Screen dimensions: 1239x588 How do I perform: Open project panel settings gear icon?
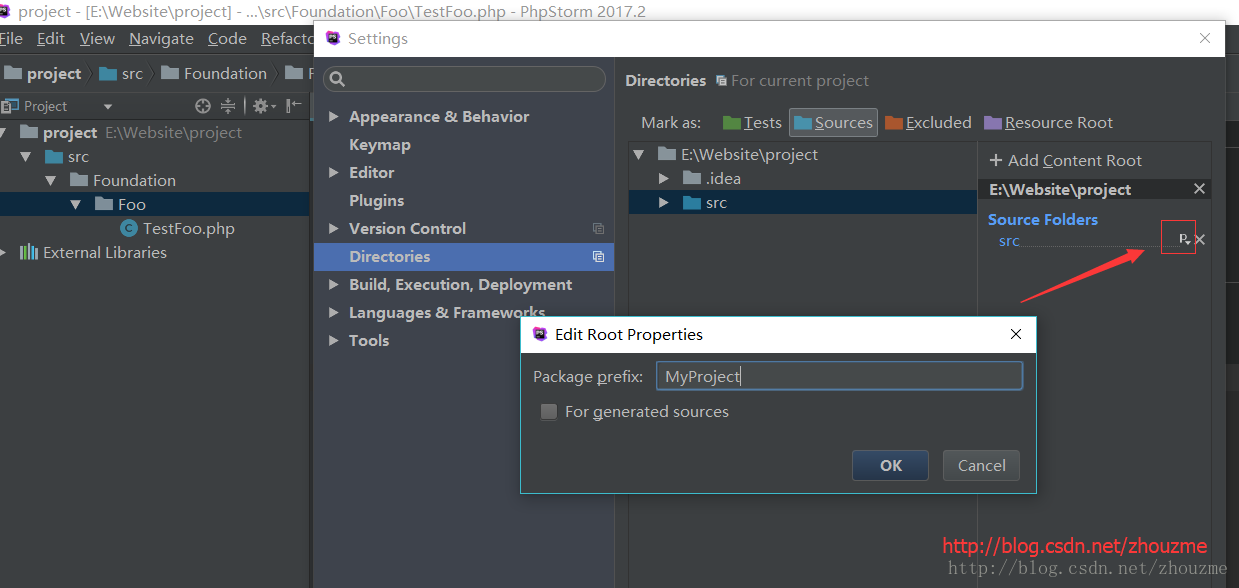tap(261, 105)
